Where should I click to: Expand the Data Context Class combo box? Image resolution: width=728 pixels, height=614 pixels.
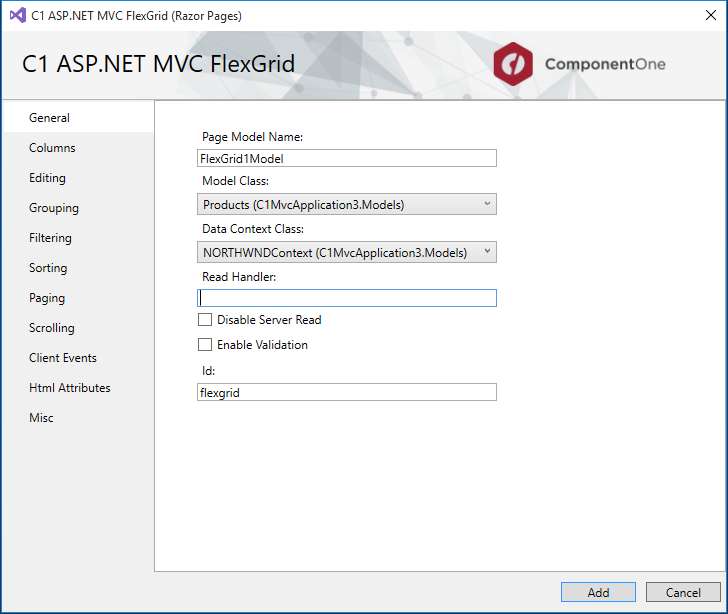point(347,252)
